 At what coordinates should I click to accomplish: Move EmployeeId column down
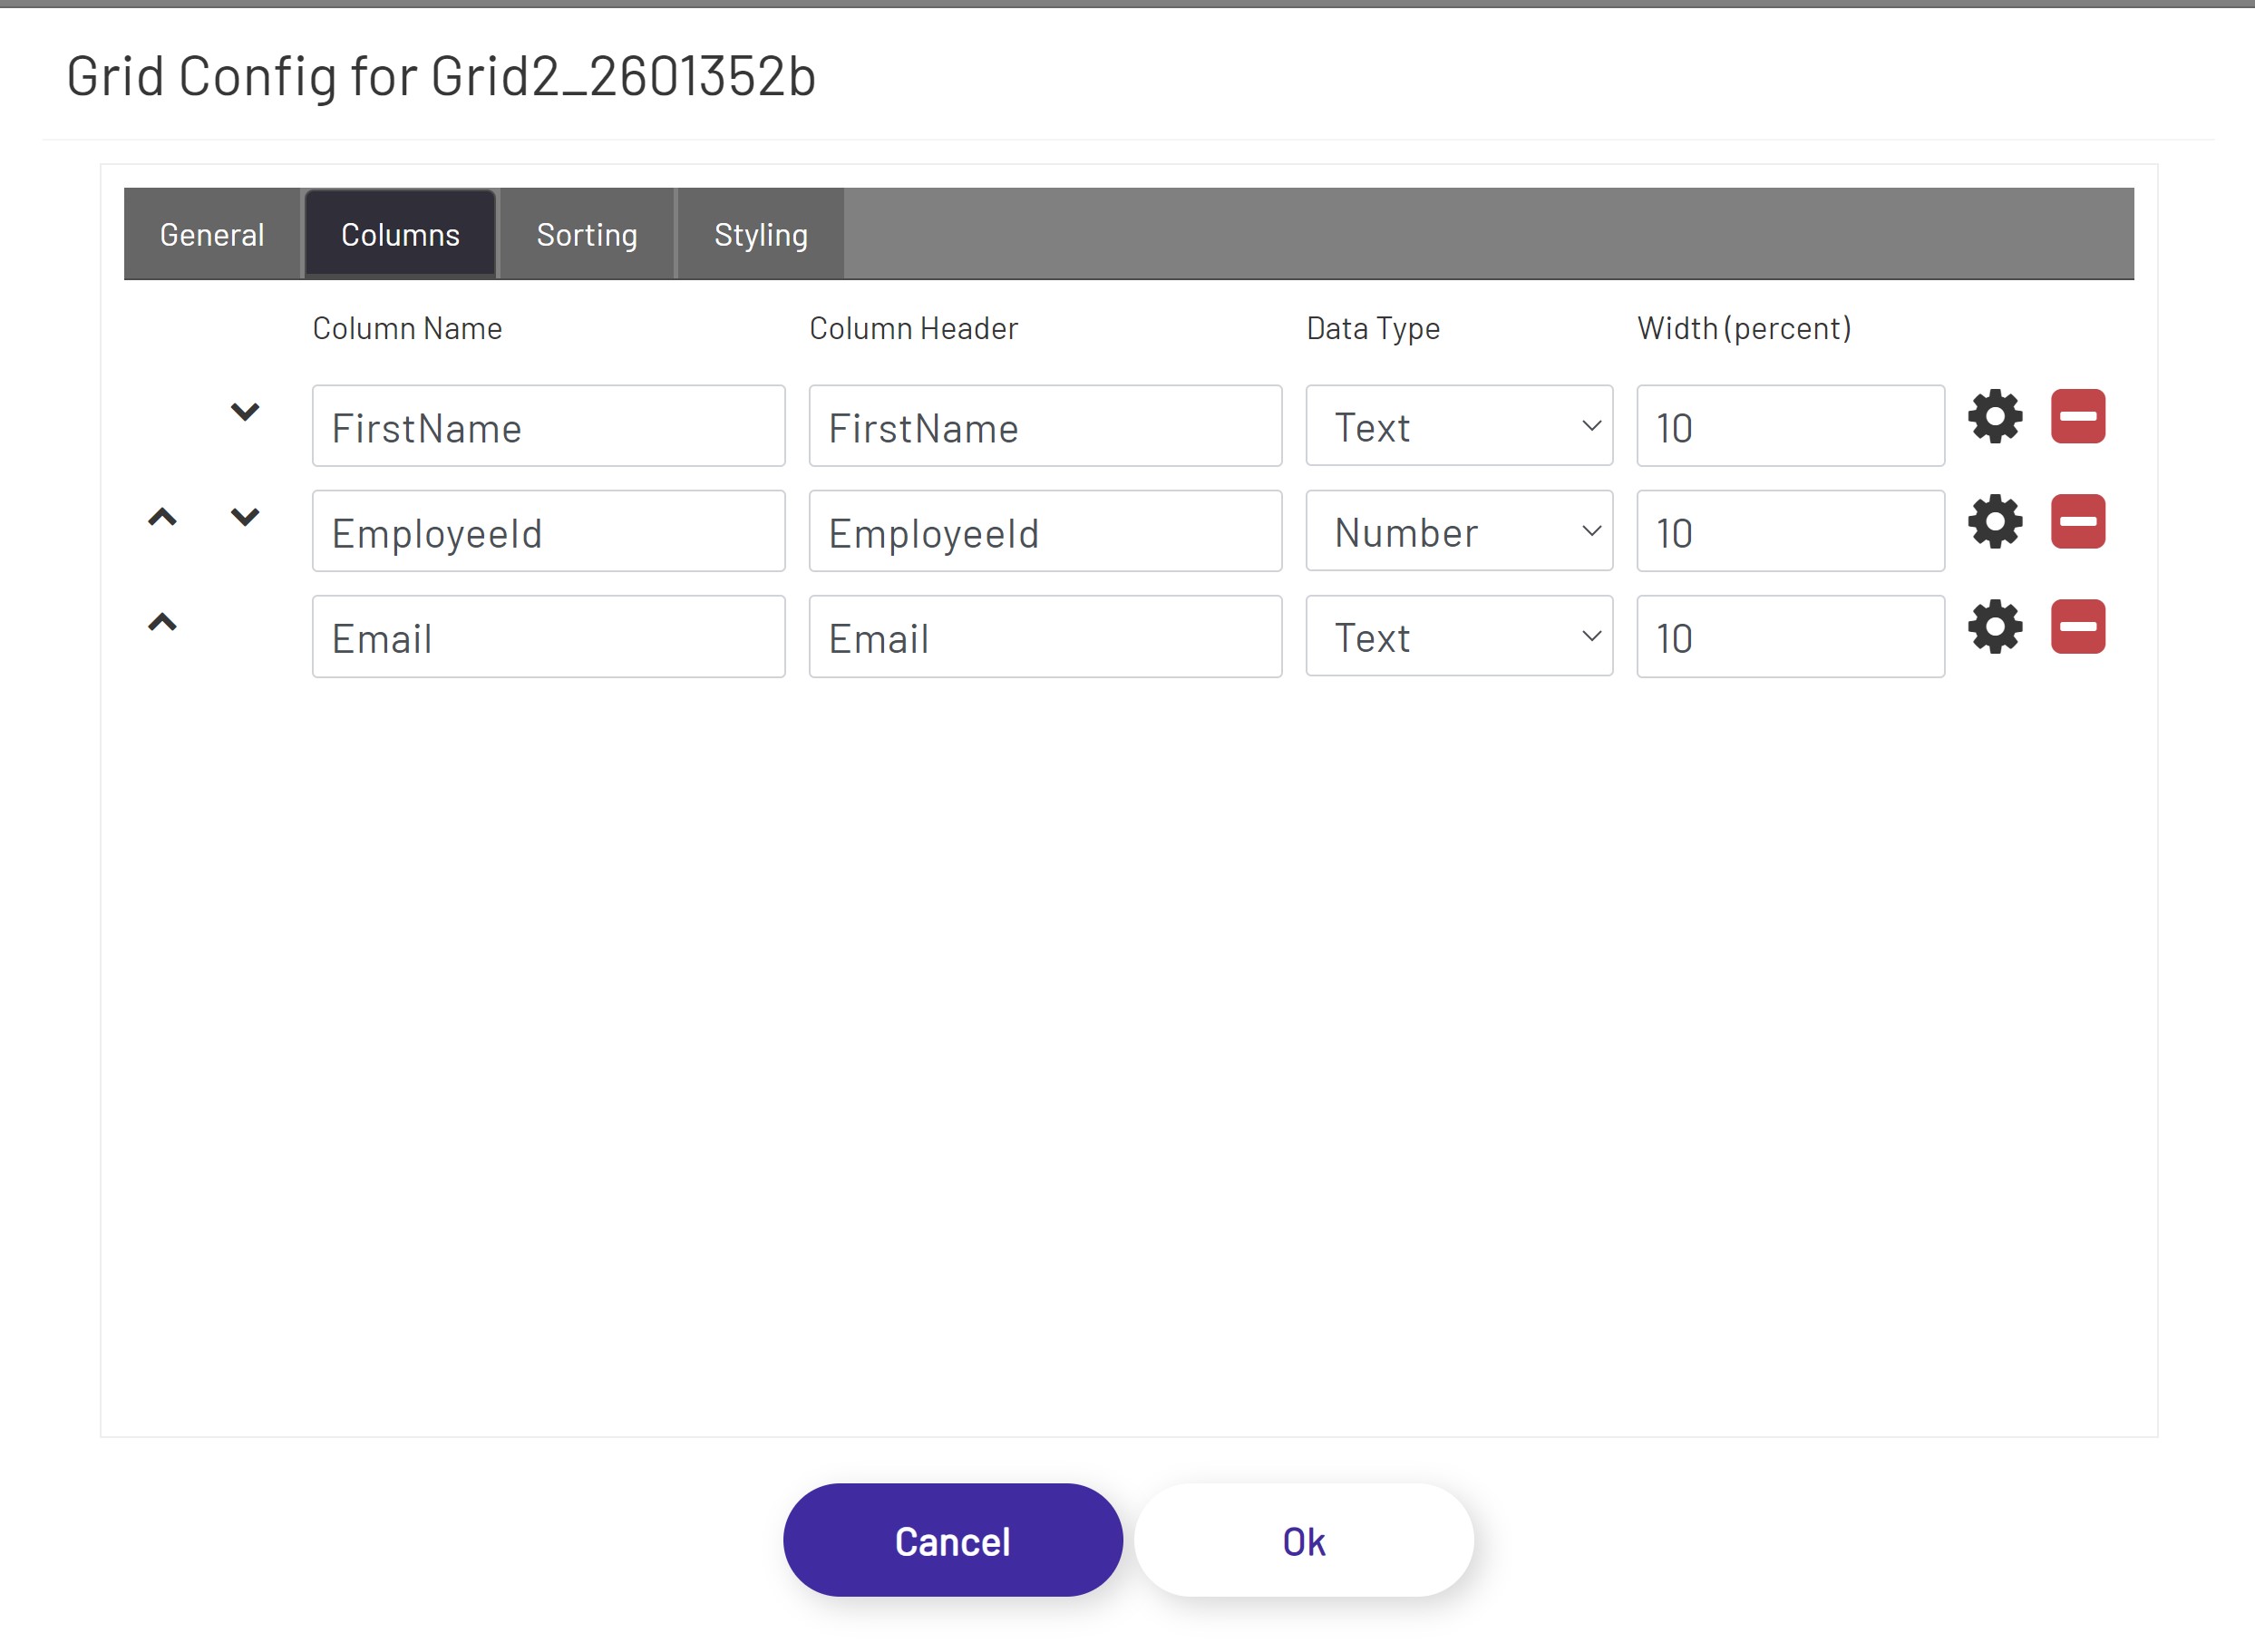[245, 517]
